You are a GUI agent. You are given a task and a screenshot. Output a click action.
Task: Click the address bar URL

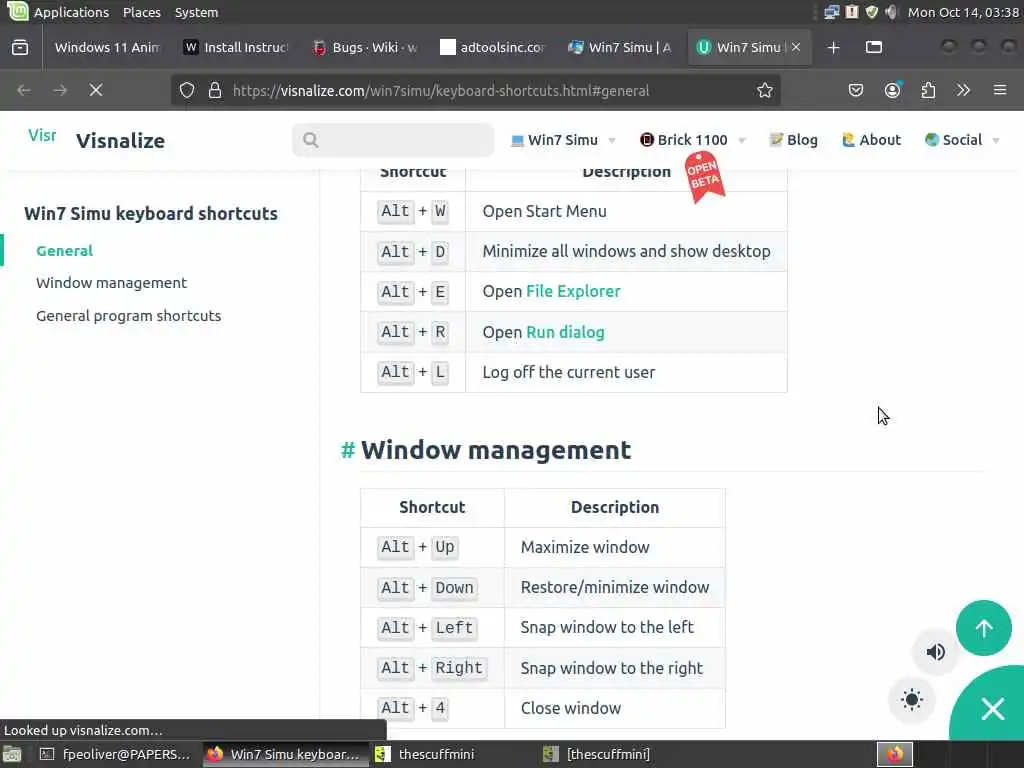[441, 91]
